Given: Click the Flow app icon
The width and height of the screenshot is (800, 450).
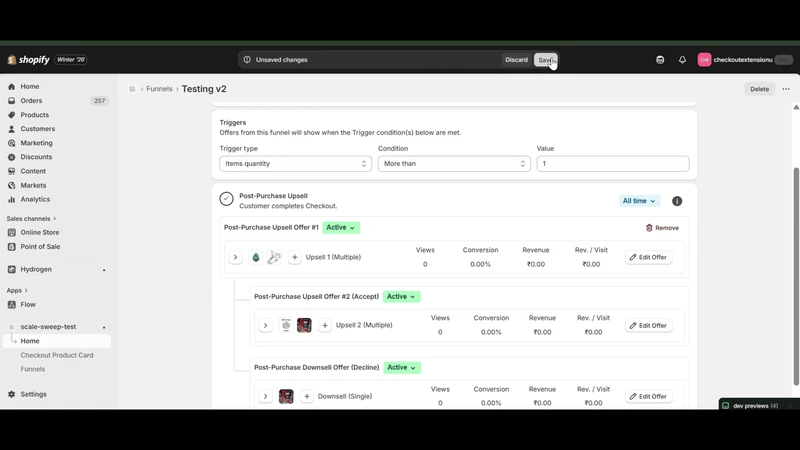Looking at the screenshot, I should click(12, 305).
